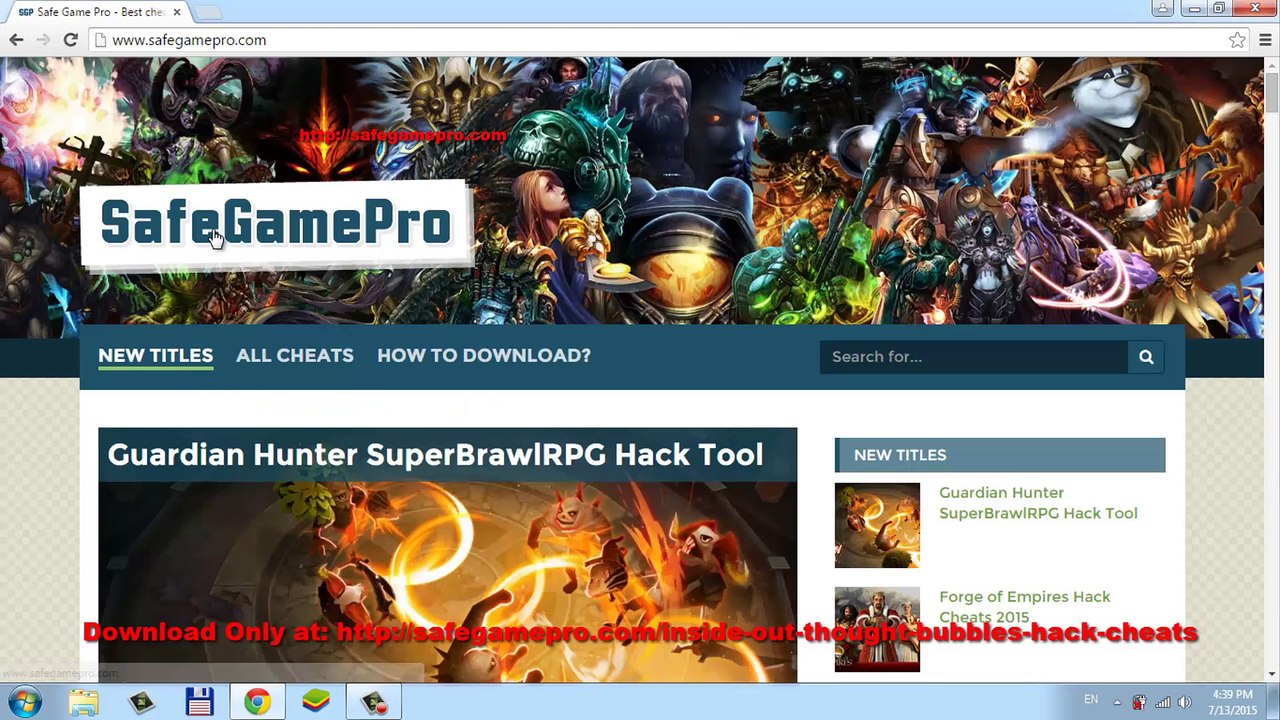Click the red security tray icon
Screen dimensions: 1280x720
click(1139, 702)
